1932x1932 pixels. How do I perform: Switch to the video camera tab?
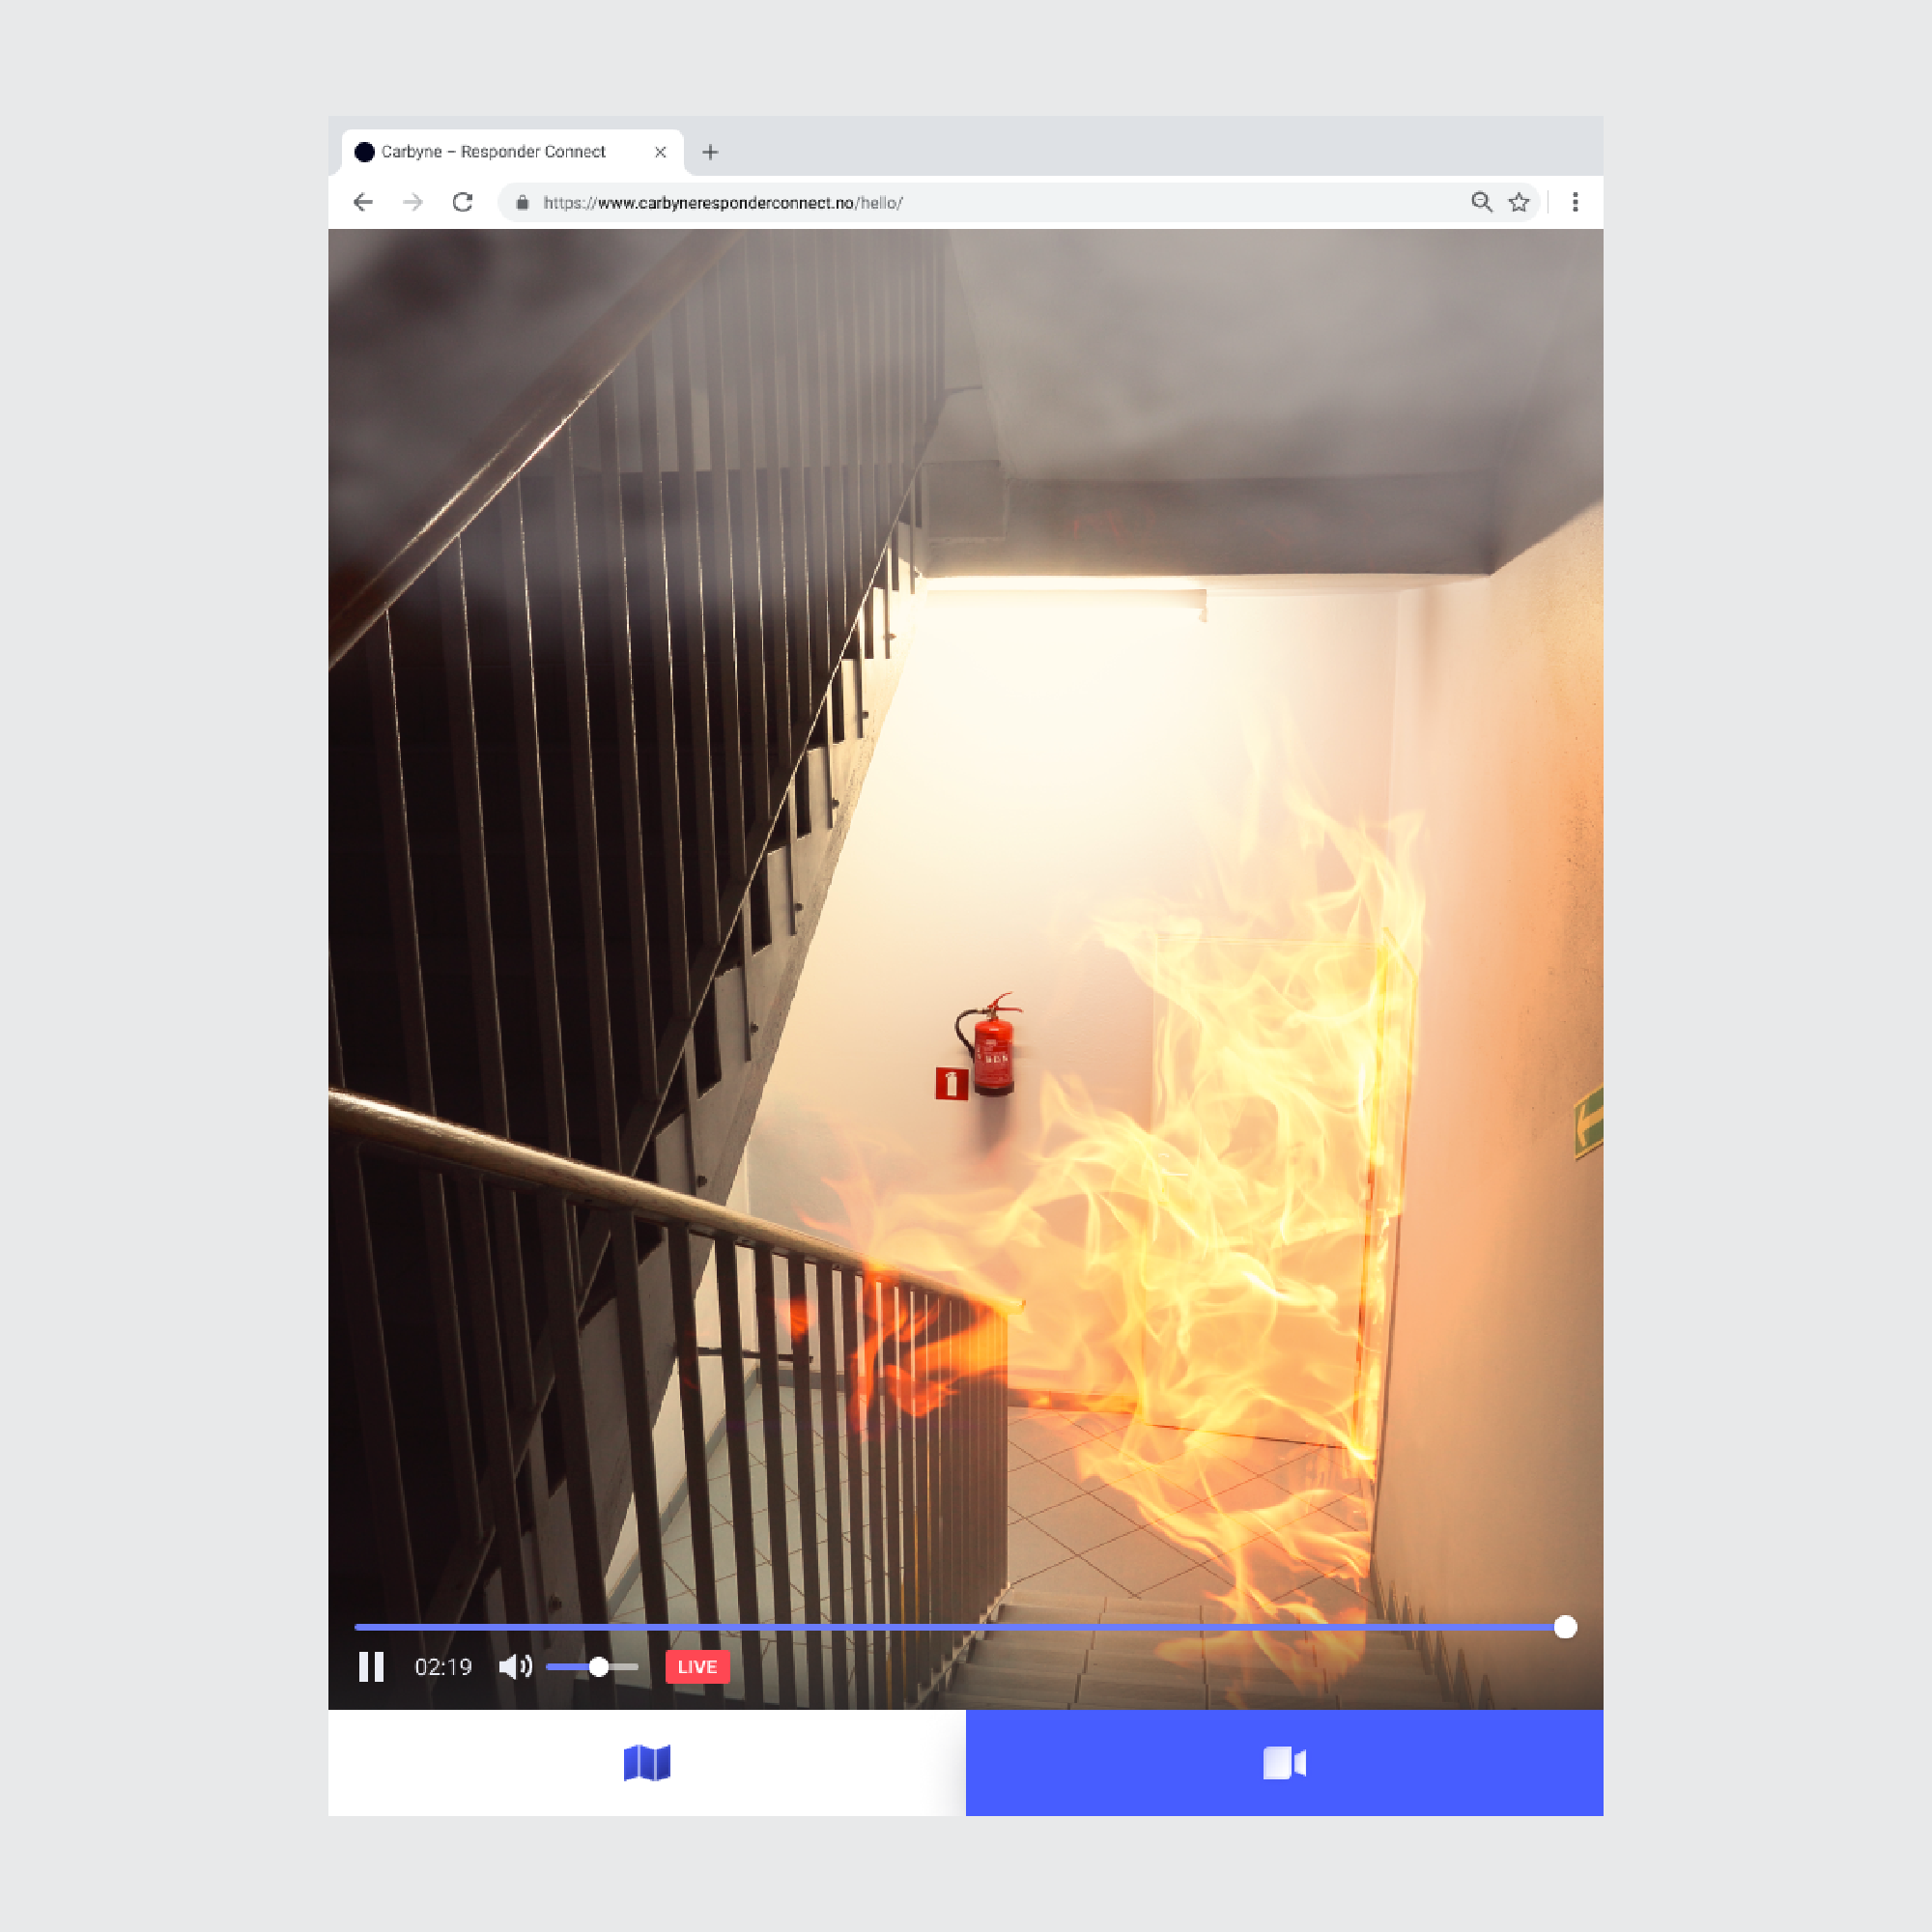(1284, 1762)
